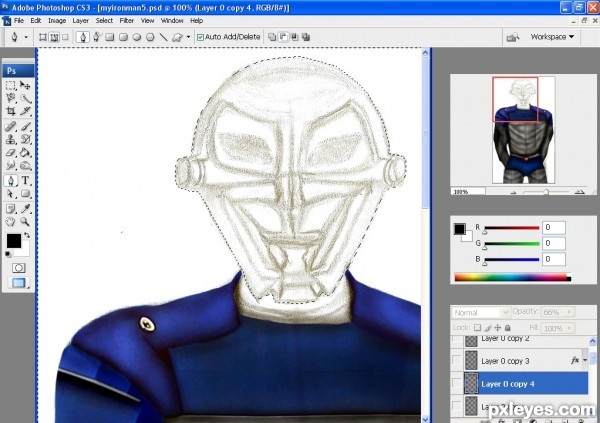Open the Normal blend mode dropdown
Viewport: 600px width, 423px height.
pos(481,312)
